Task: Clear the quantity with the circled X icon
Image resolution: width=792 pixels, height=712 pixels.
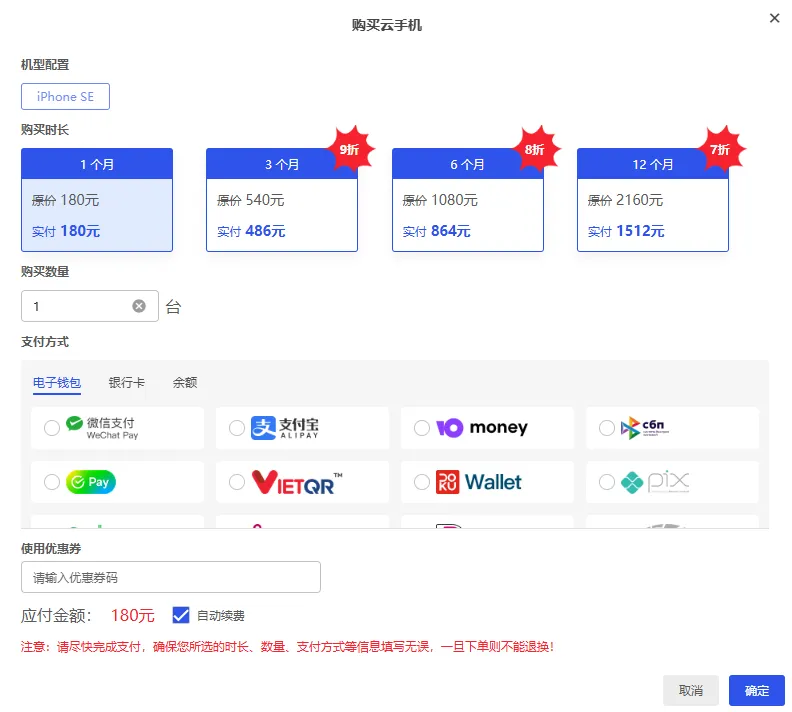Action: (139, 306)
